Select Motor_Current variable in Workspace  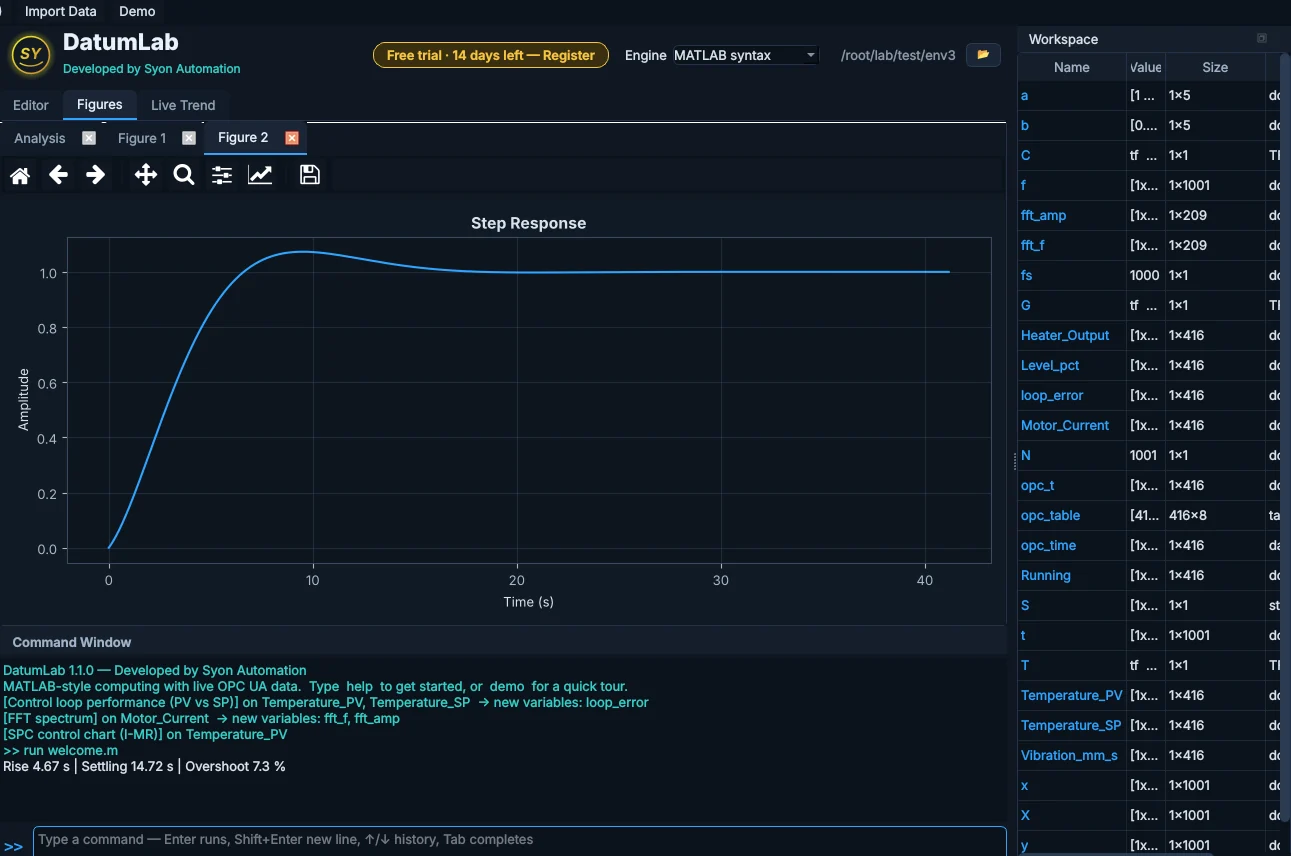click(1065, 425)
